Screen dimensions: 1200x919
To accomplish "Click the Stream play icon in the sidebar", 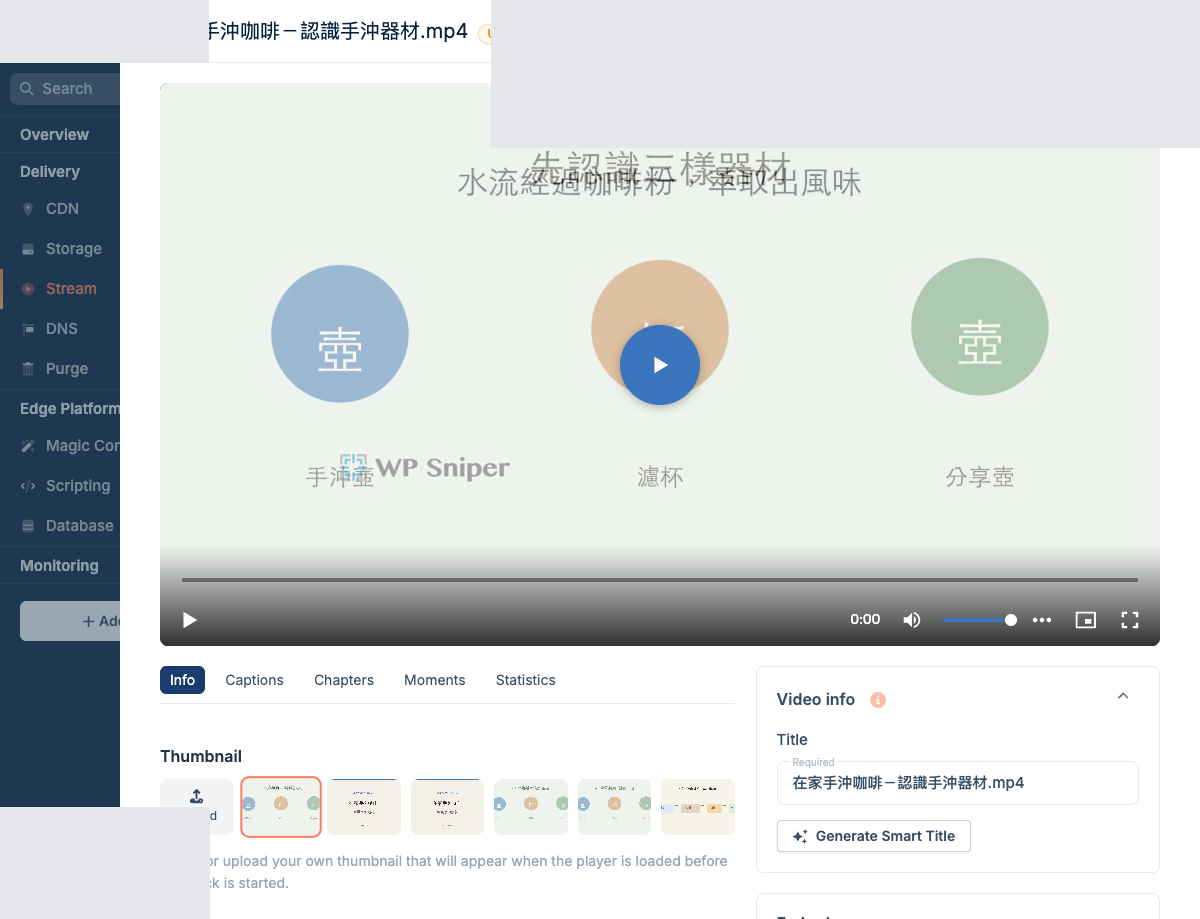I will (27, 289).
